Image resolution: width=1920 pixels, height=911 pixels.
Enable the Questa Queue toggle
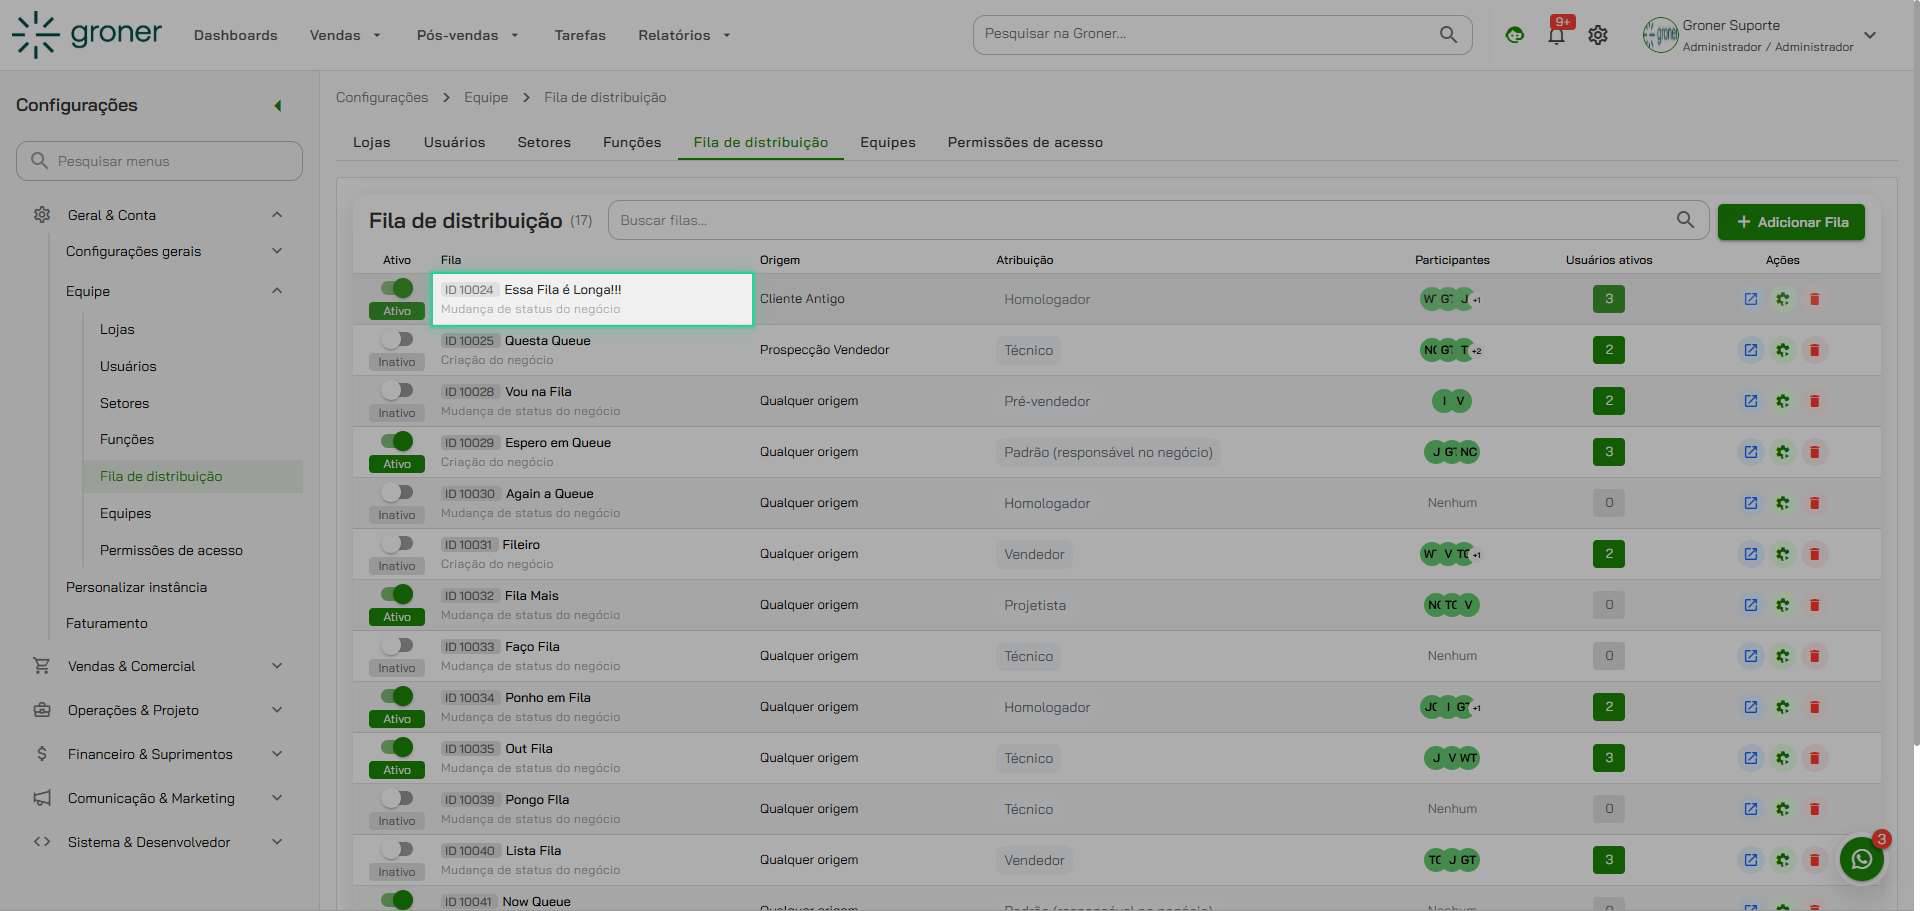[397, 340]
